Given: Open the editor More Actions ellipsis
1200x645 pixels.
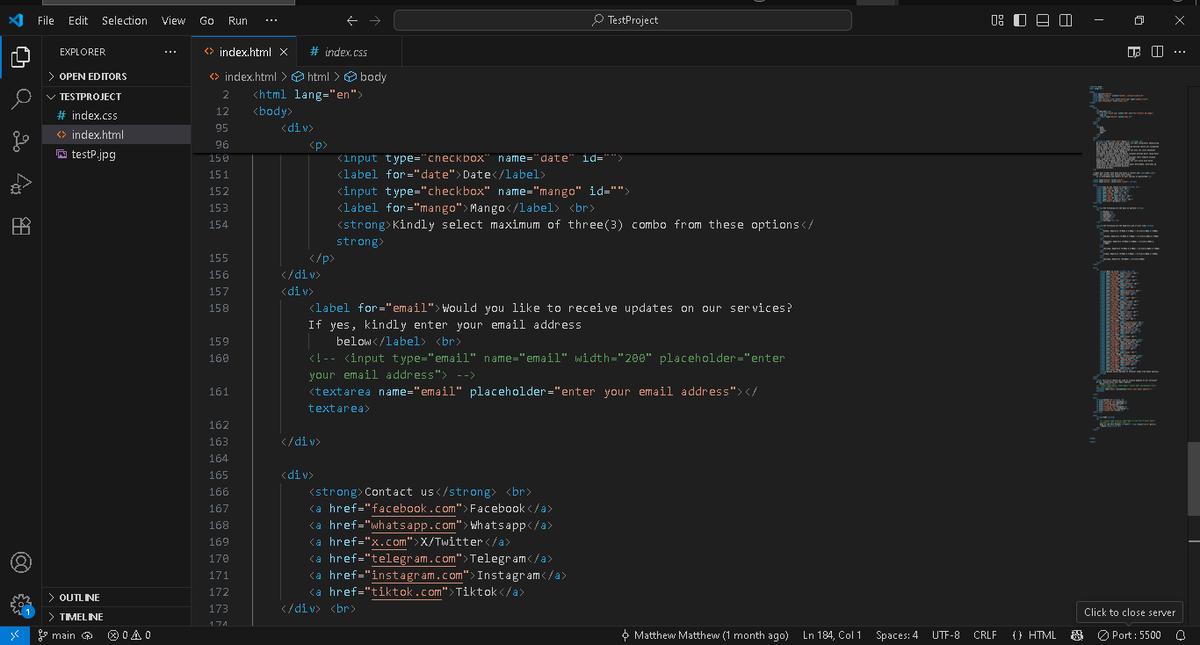Looking at the screenshot, I should coord(1180,52).
